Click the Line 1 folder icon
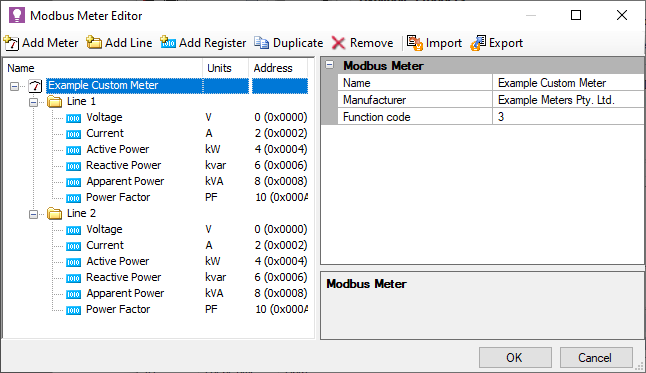646x373 pixels. click(54, 101)
